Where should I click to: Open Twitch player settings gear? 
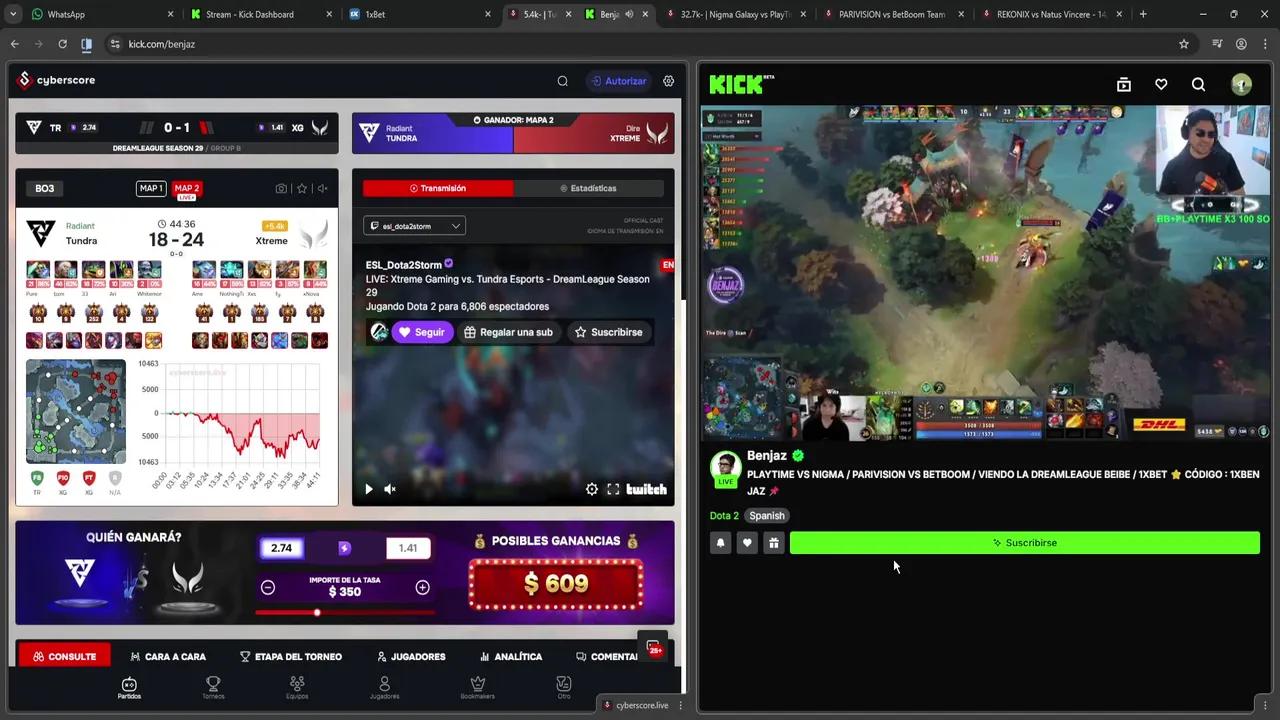click(591, 489)
